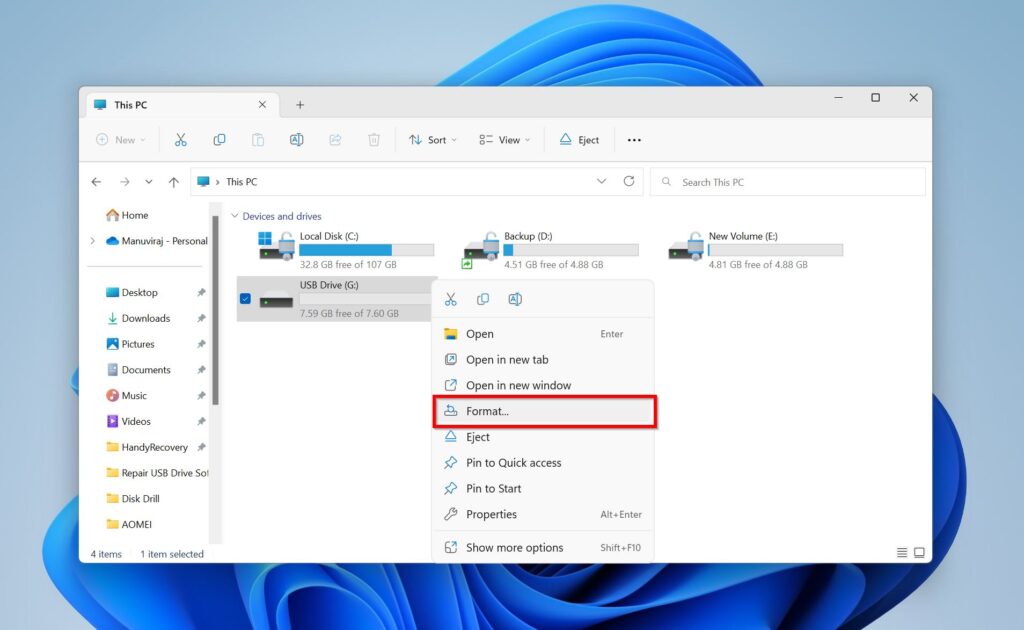Switch to large thumbnails using the status bar toggle
Image resolution: width=1024 pixels, height=630 pixels.
(x=917, y=552)
